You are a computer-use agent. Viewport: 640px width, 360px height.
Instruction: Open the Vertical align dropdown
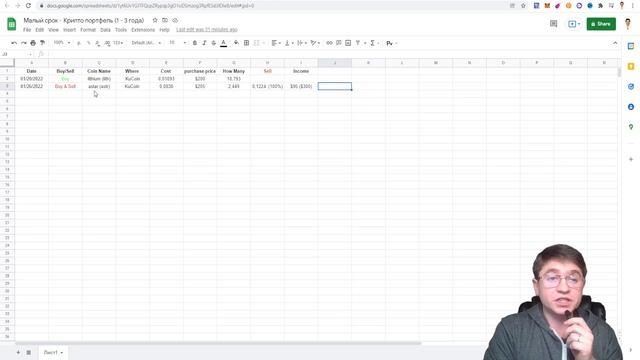point(289,43)
